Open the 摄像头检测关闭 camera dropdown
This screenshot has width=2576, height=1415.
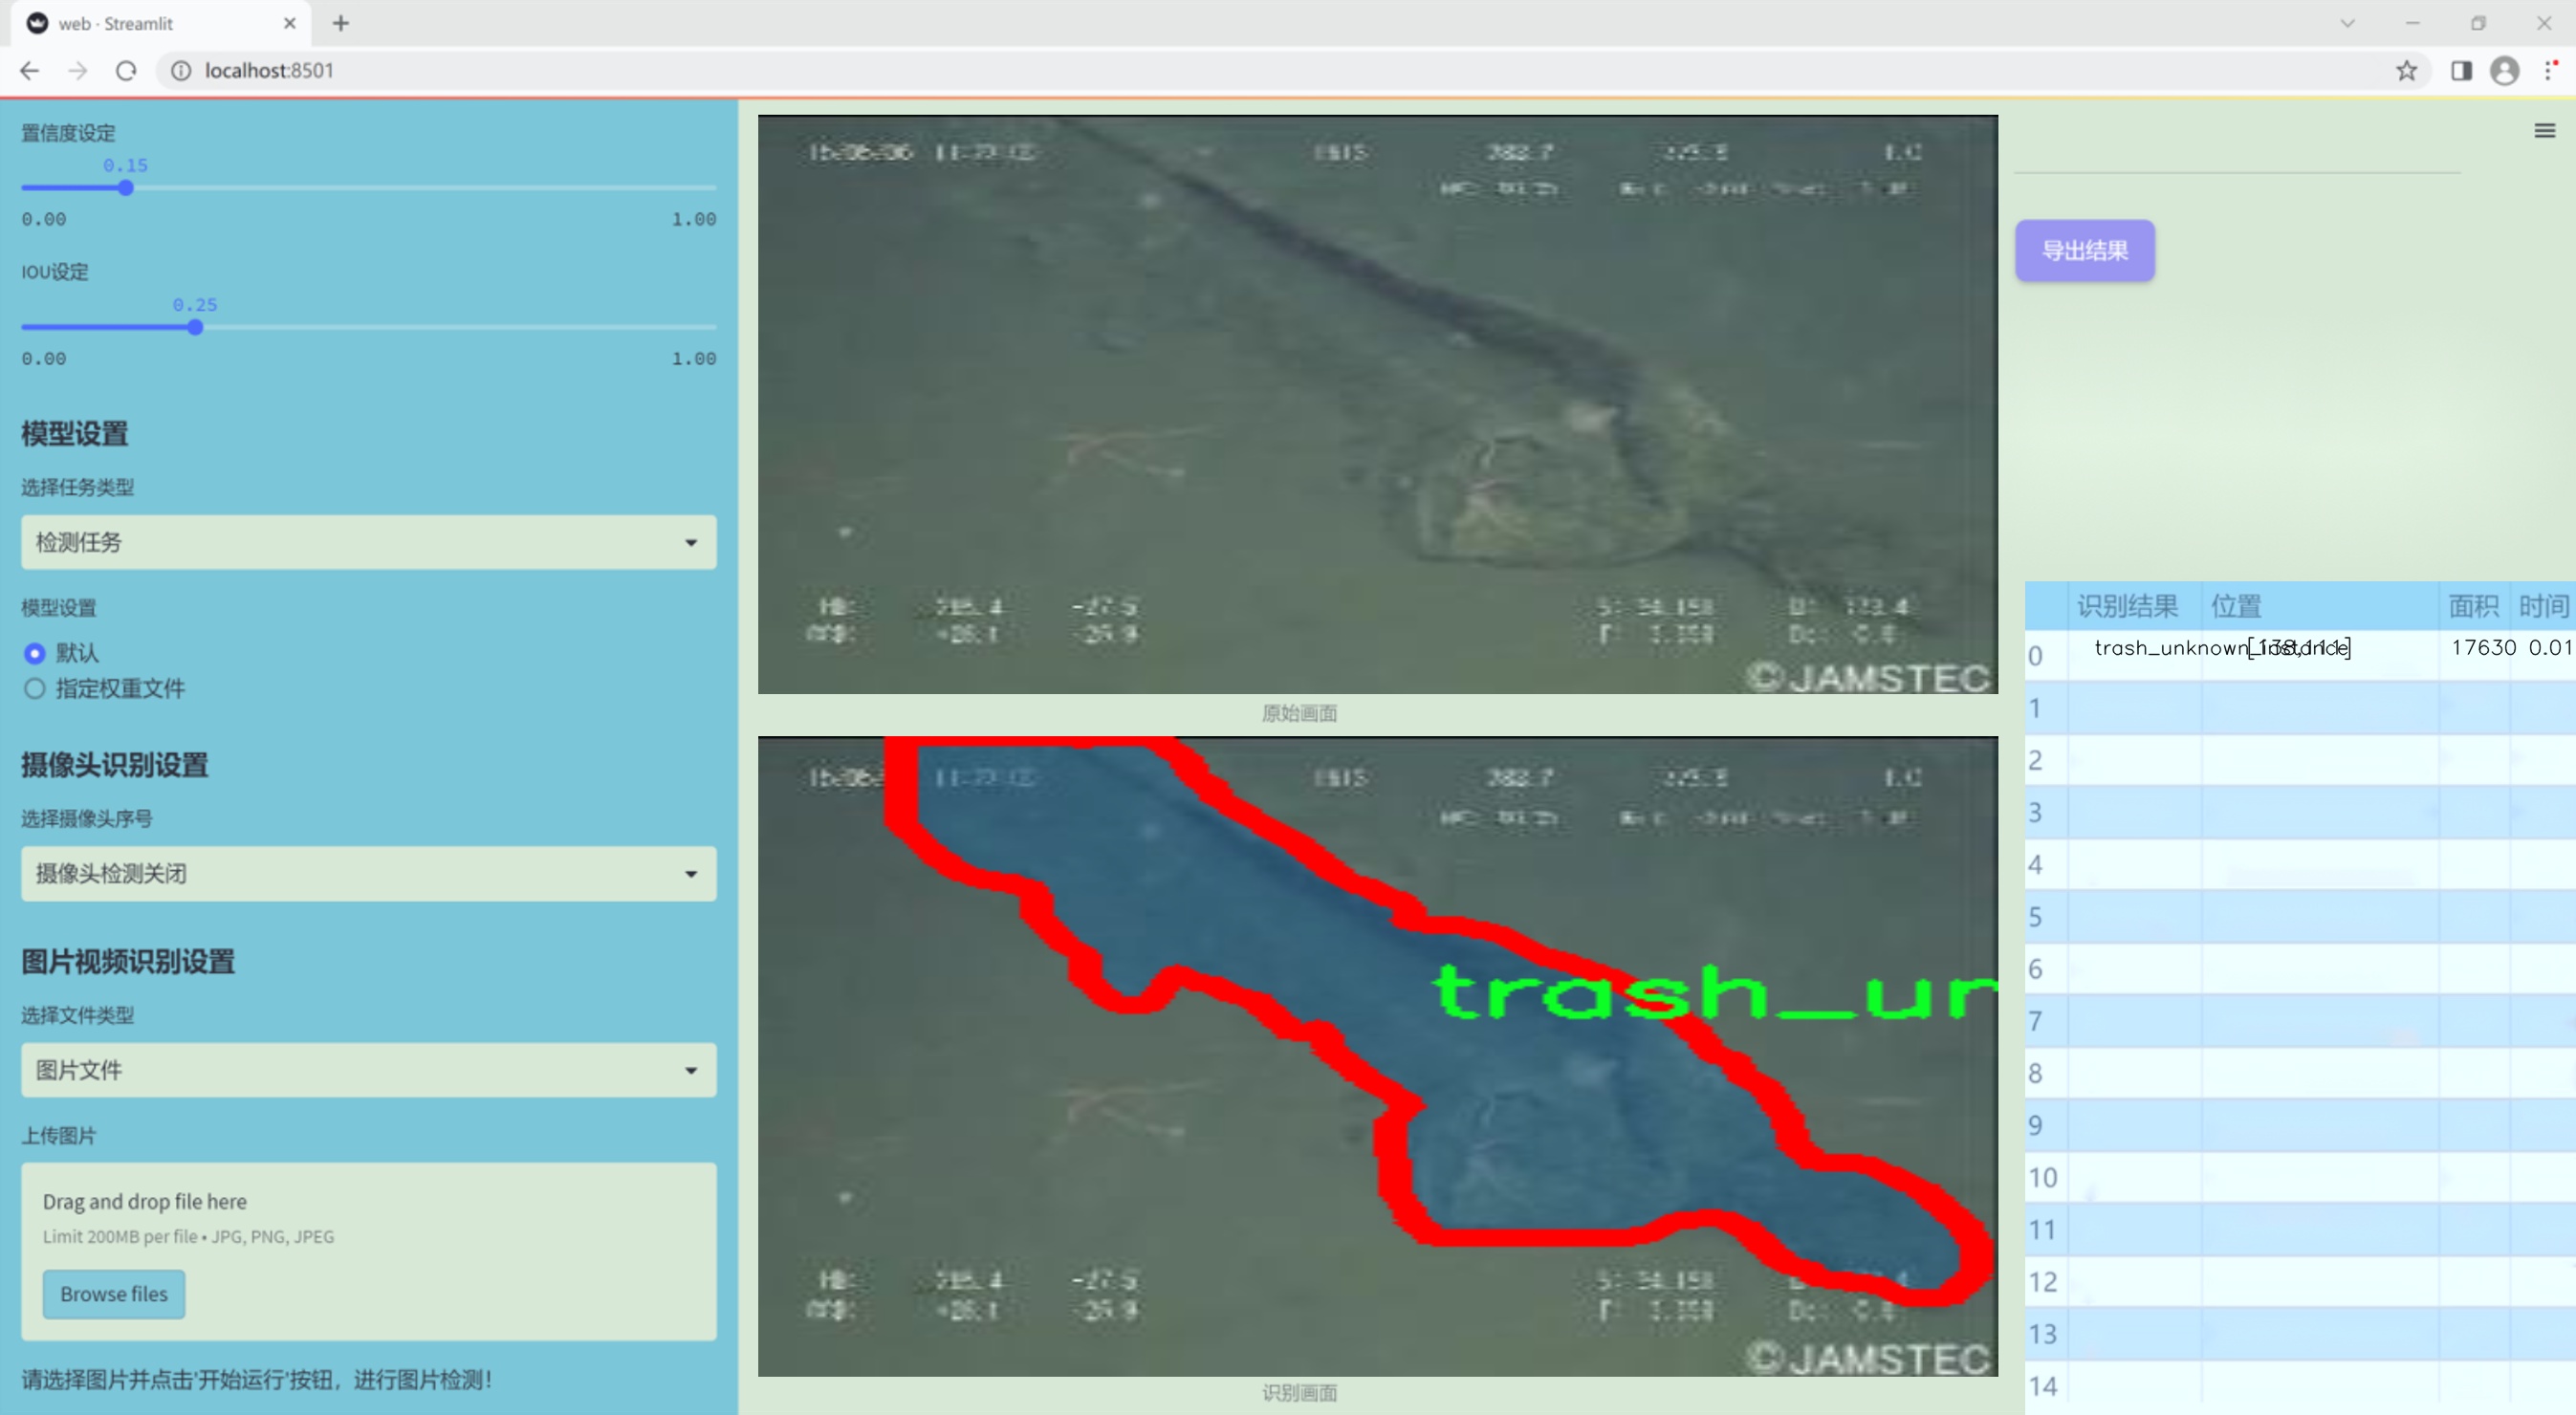pos(368,873)
